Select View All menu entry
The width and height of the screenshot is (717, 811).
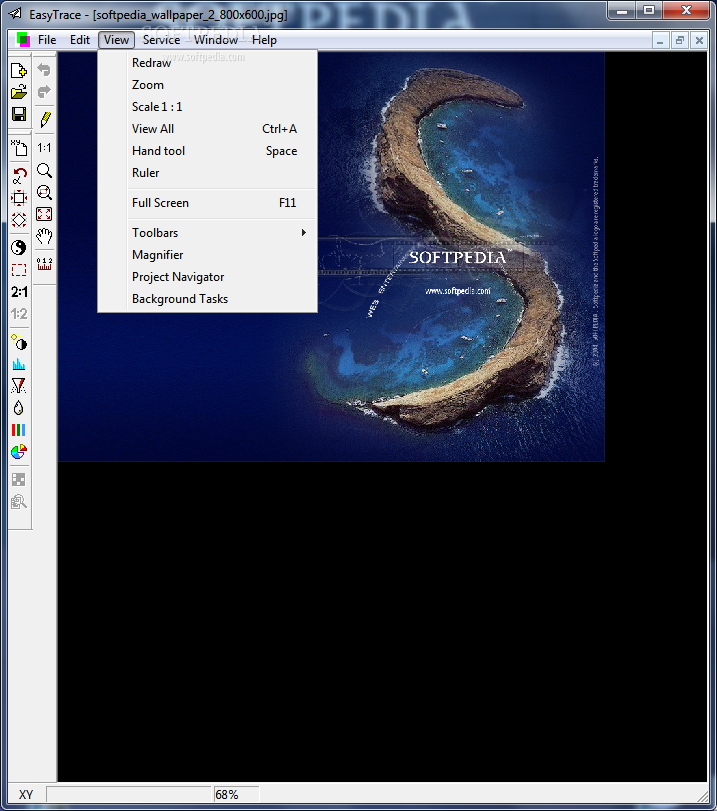coord(207,129)
